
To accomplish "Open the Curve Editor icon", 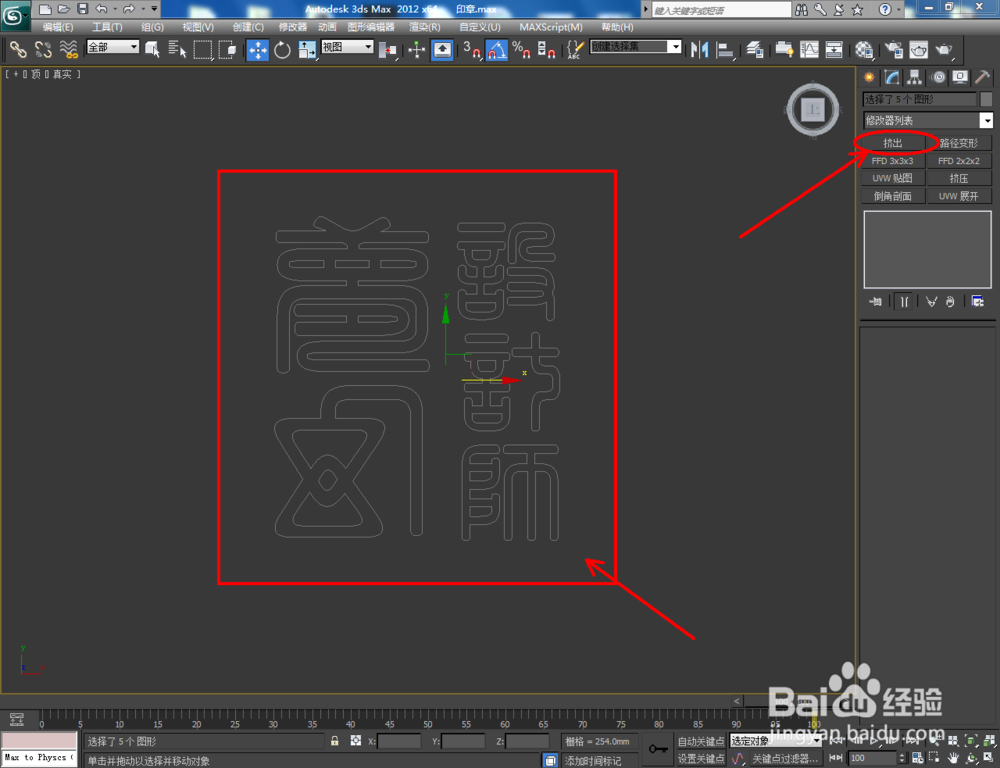I will 809,50.
